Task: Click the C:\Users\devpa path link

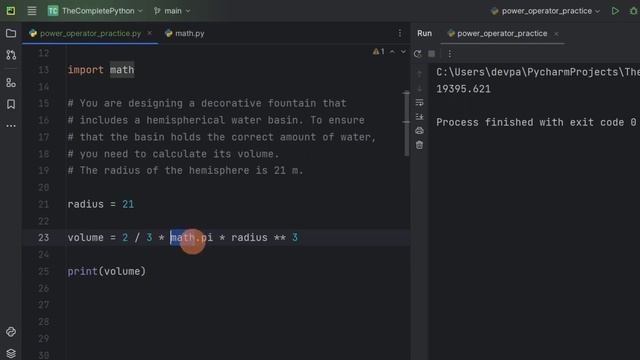Action: (x=538, y=72)
